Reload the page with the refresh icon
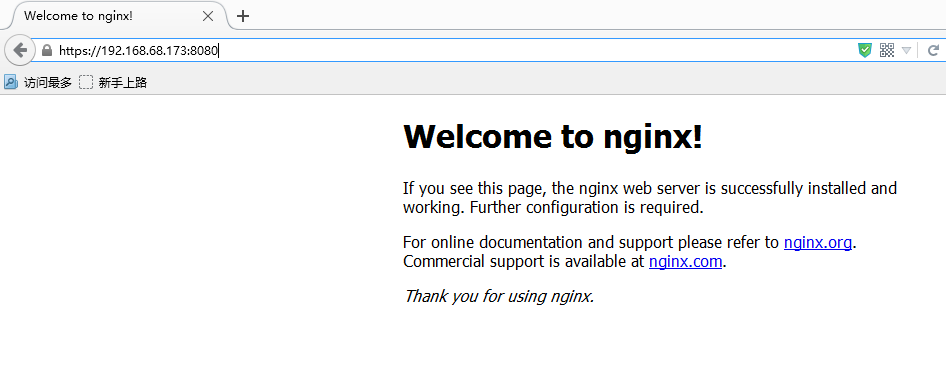Screen dimensions: 946x378 [933, 51]
